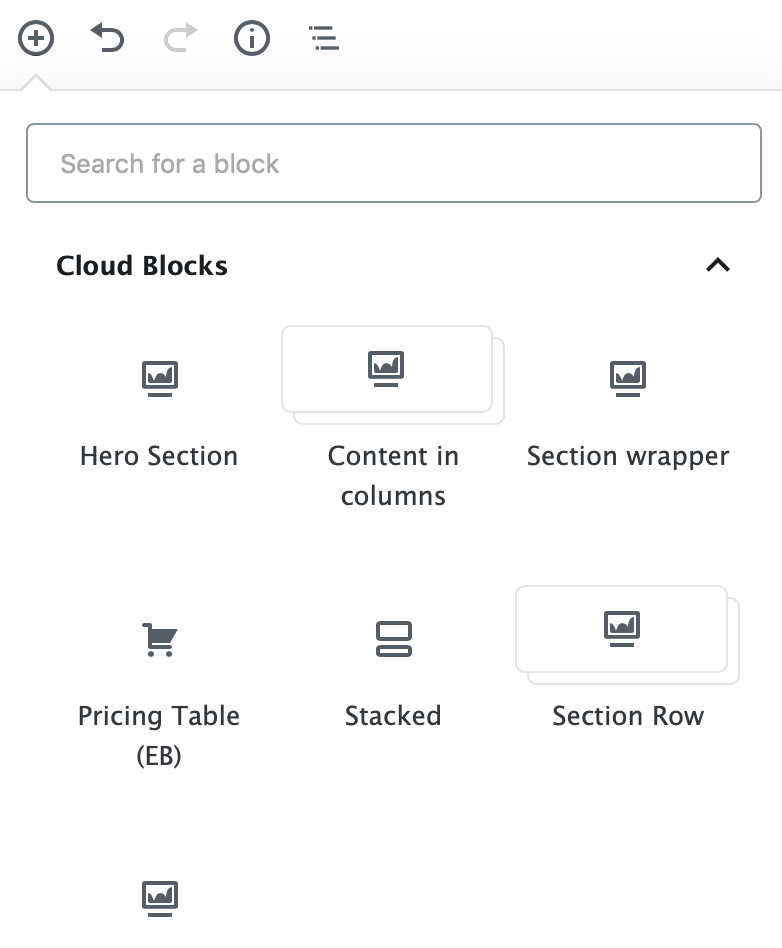Insert the Section wrapper block icon
The width and height of the screenshot is (782, 948).
(x=628, y=378)
